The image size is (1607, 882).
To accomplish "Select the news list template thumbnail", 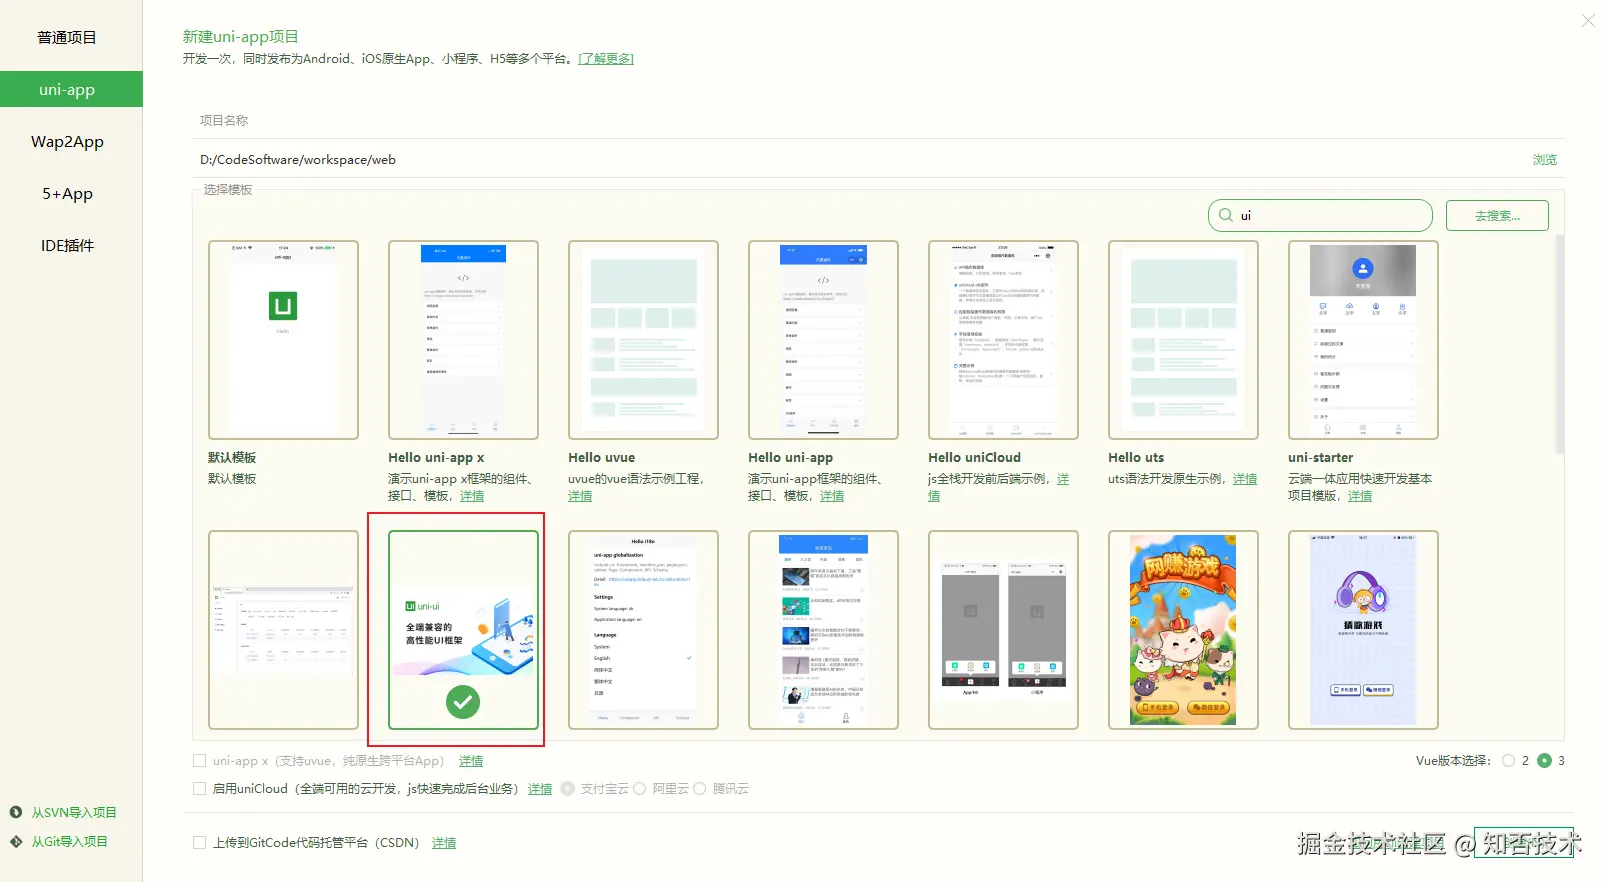I will 823,630.
